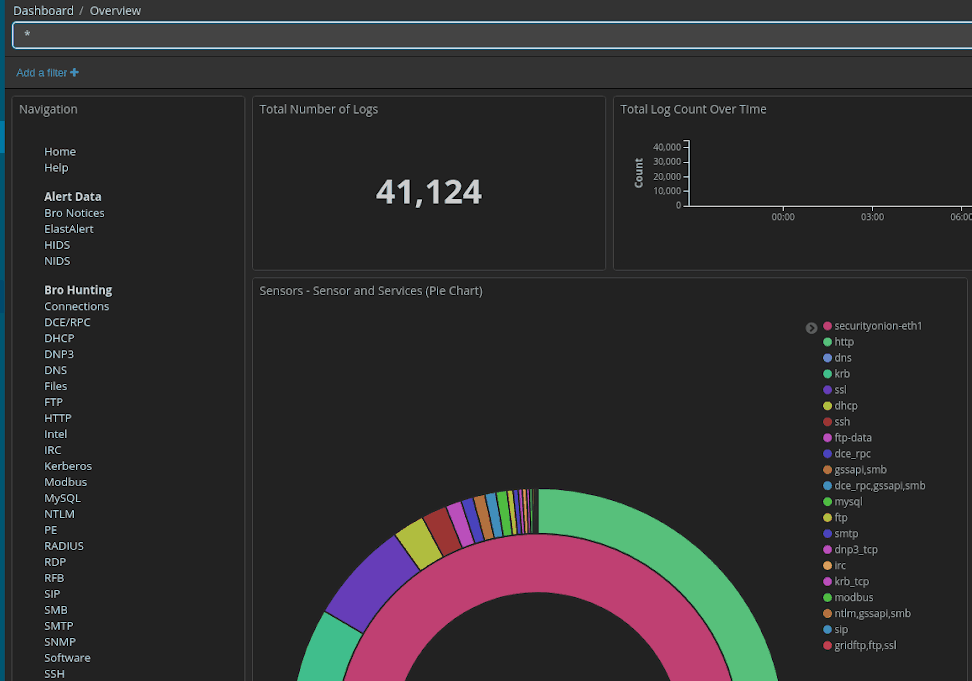Screen dimensions: 972x681
Task: Open the MySQL hunting link
Action: [63, 498]
